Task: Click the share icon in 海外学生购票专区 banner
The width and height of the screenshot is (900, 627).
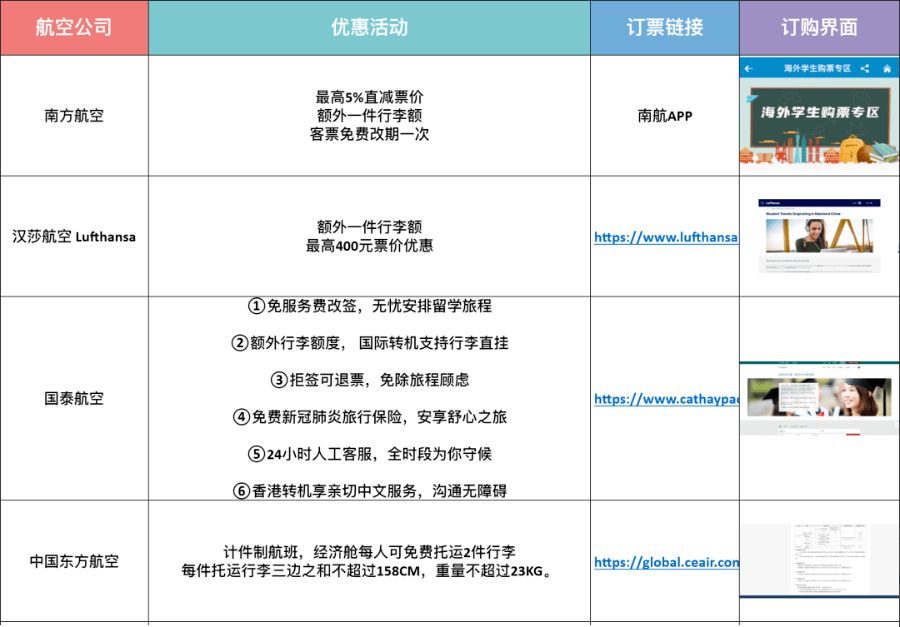Action: [865, 69]
